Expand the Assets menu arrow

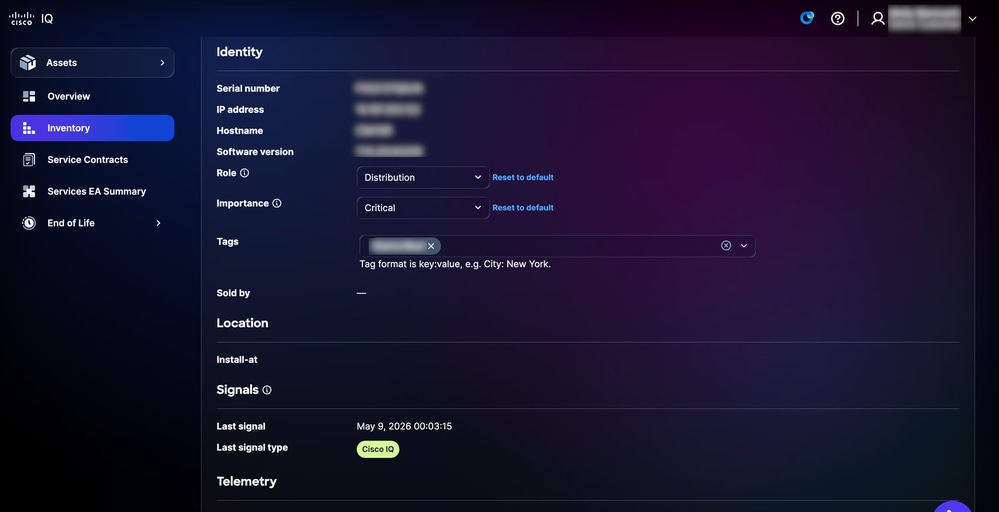tap(162, 62)
